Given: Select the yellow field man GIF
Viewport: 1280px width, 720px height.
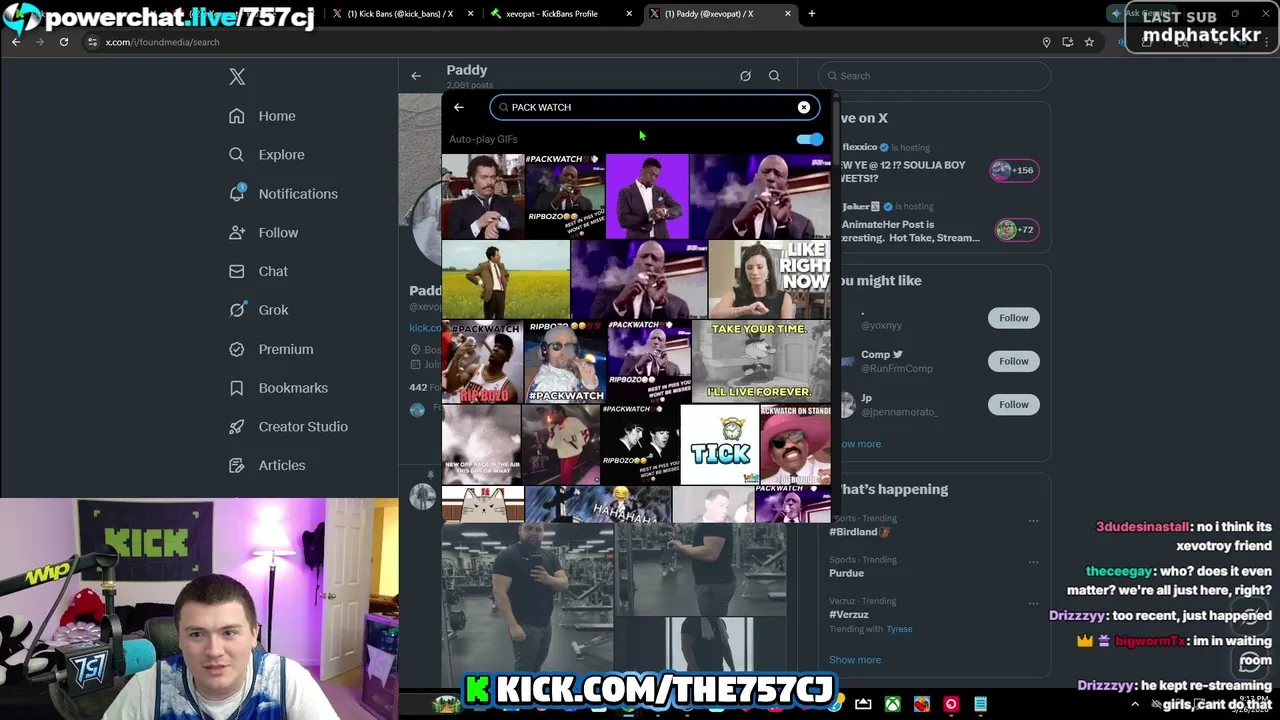Looking at the screenshot, I should pyautogui.click(x=506, y=279).
